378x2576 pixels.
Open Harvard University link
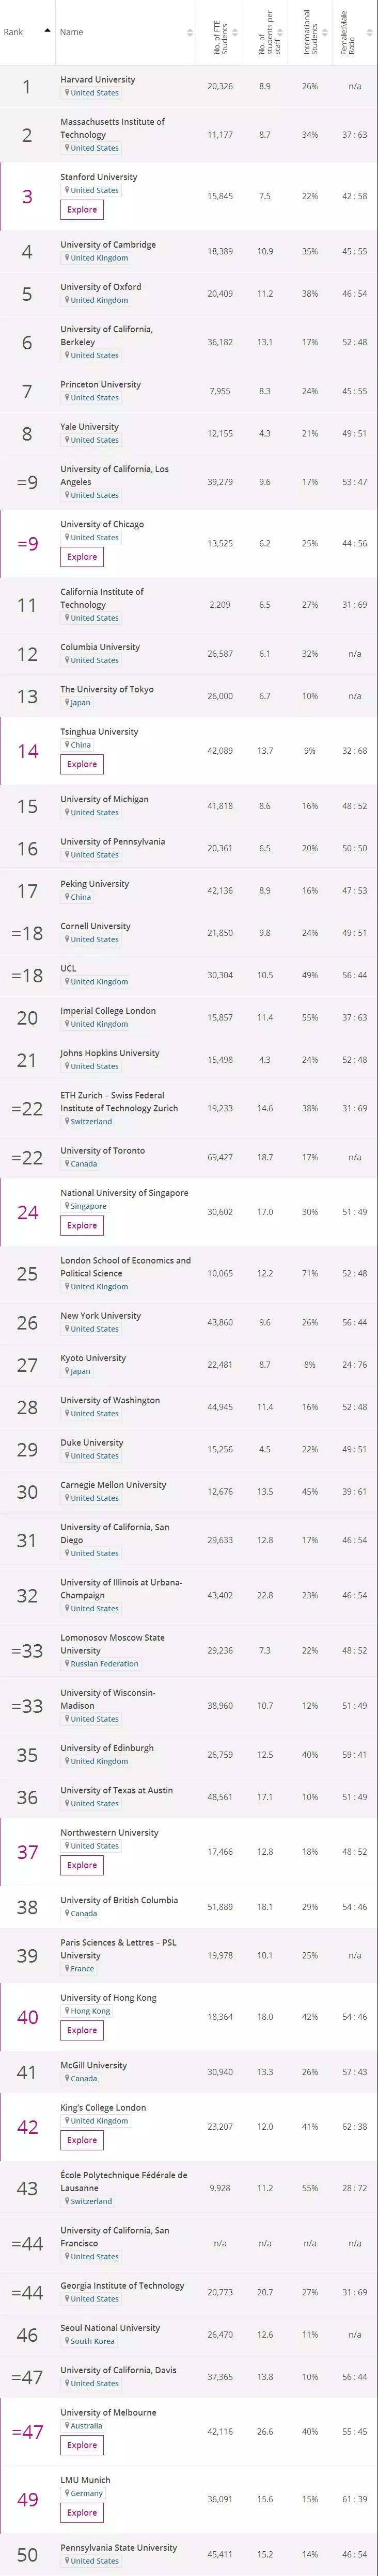click(97, 79)
